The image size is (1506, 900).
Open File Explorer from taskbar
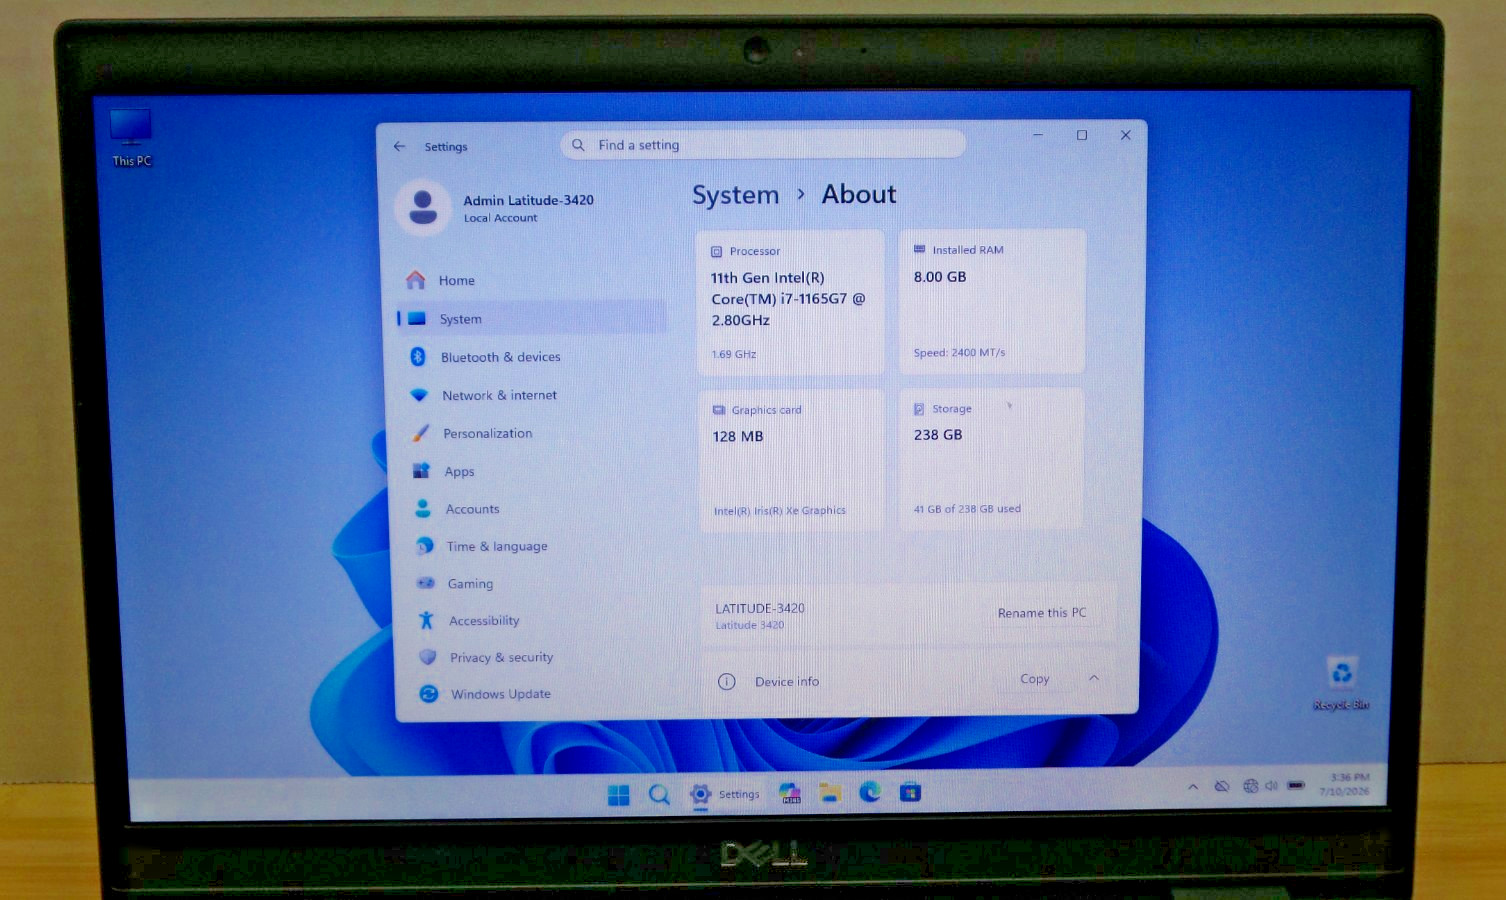tap(830, 793)
